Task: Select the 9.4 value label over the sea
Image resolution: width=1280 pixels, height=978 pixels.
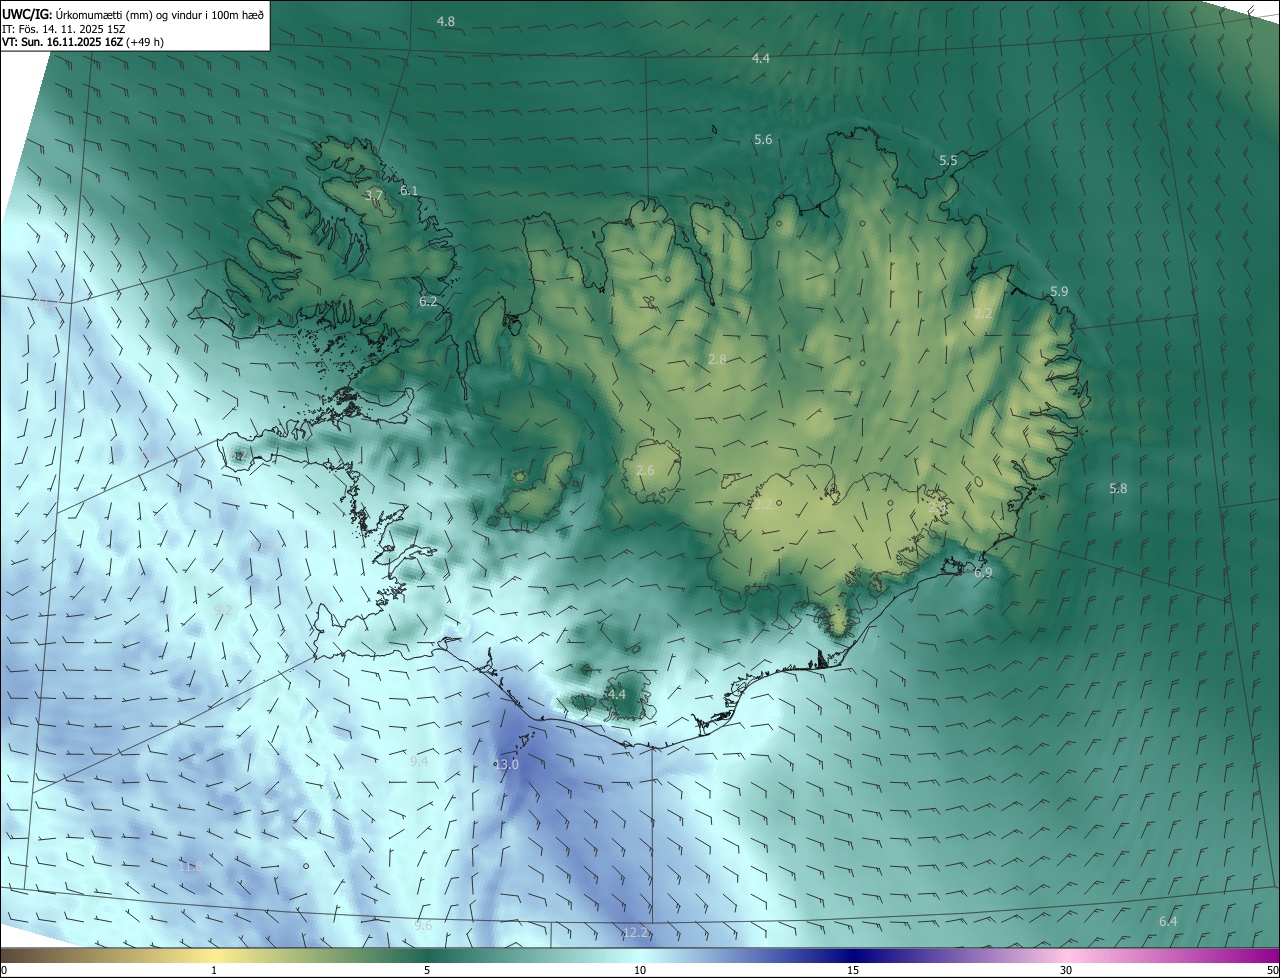Action: [x=419, y=762]
